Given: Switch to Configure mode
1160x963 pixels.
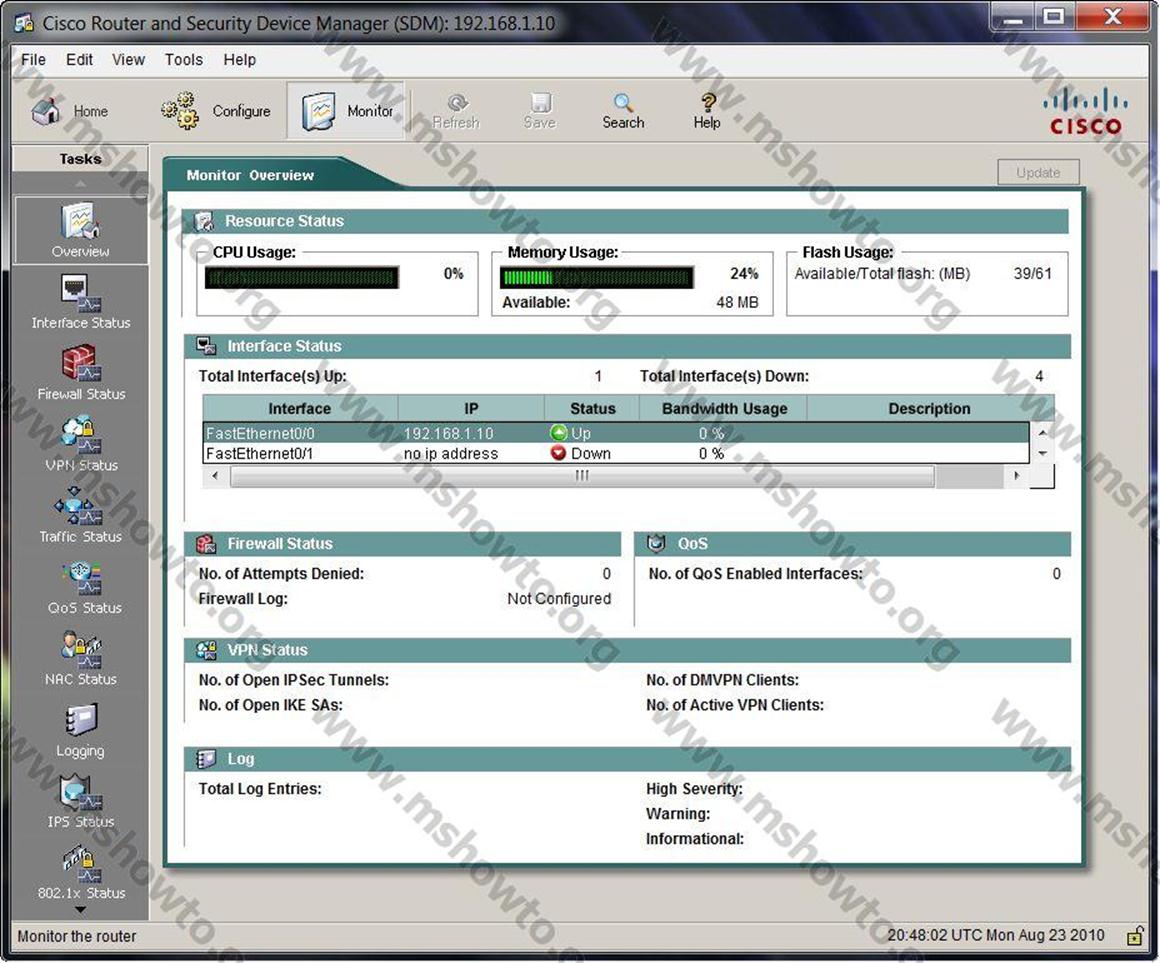Looking at the screenshot, I should 216,111.
